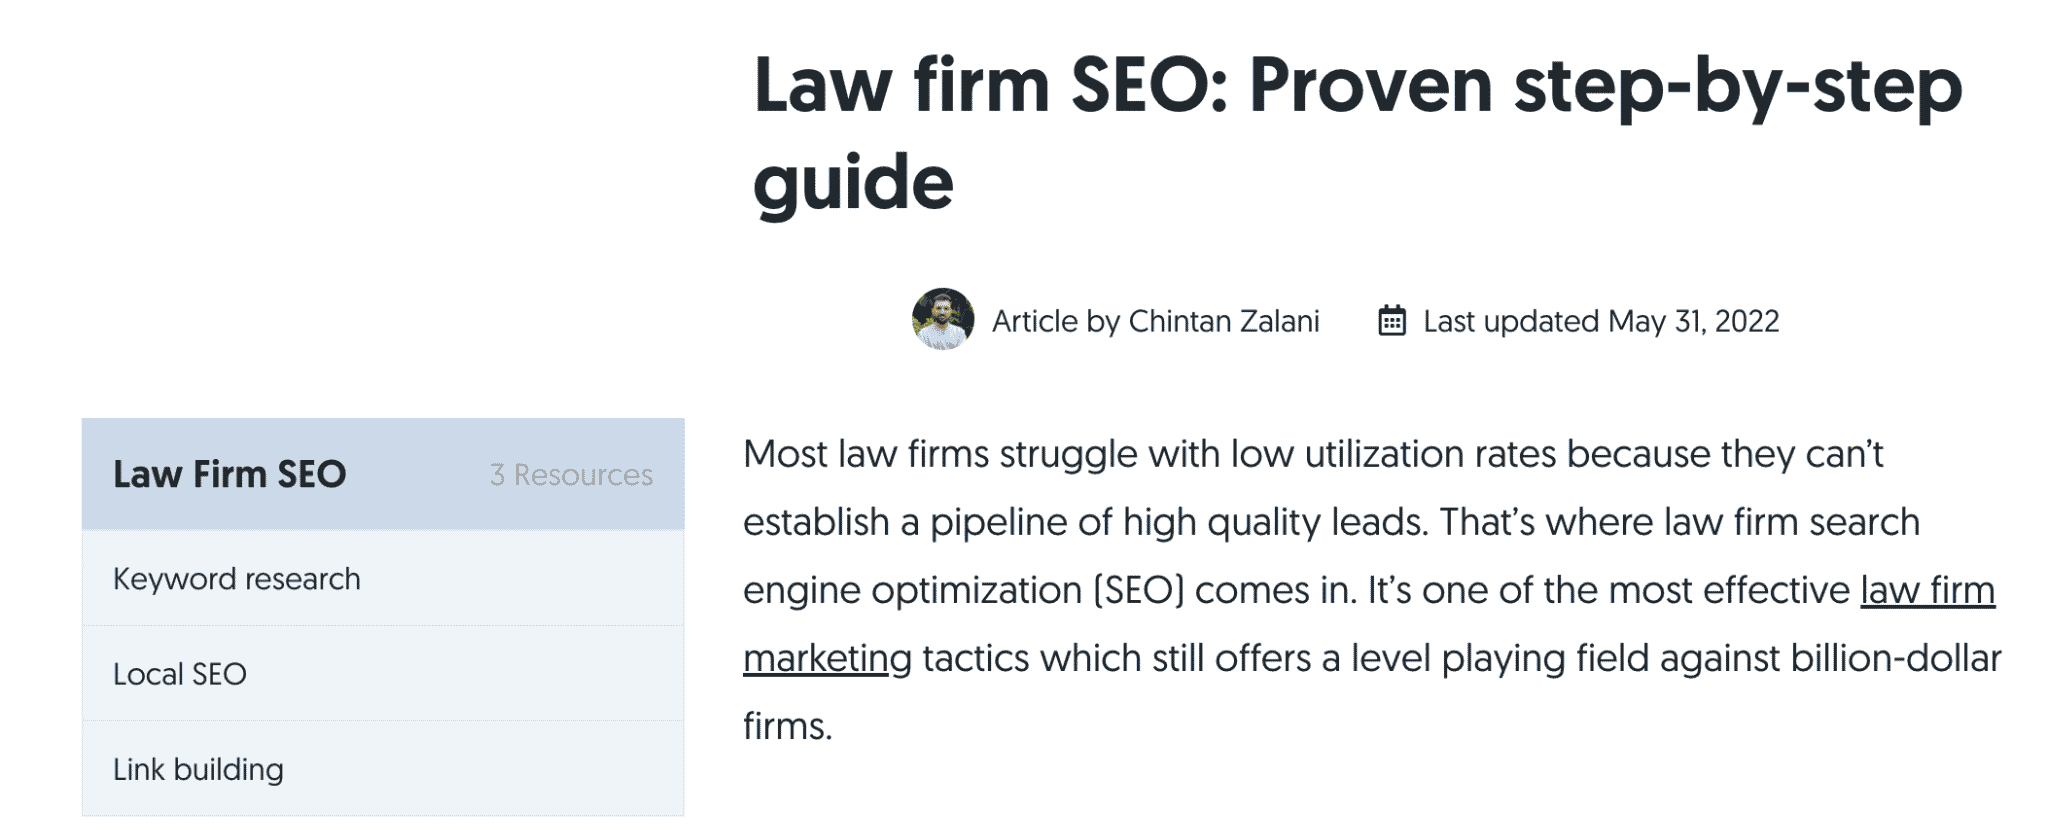Click the underlined word marketing in paragraph

(x=827, y=659)
